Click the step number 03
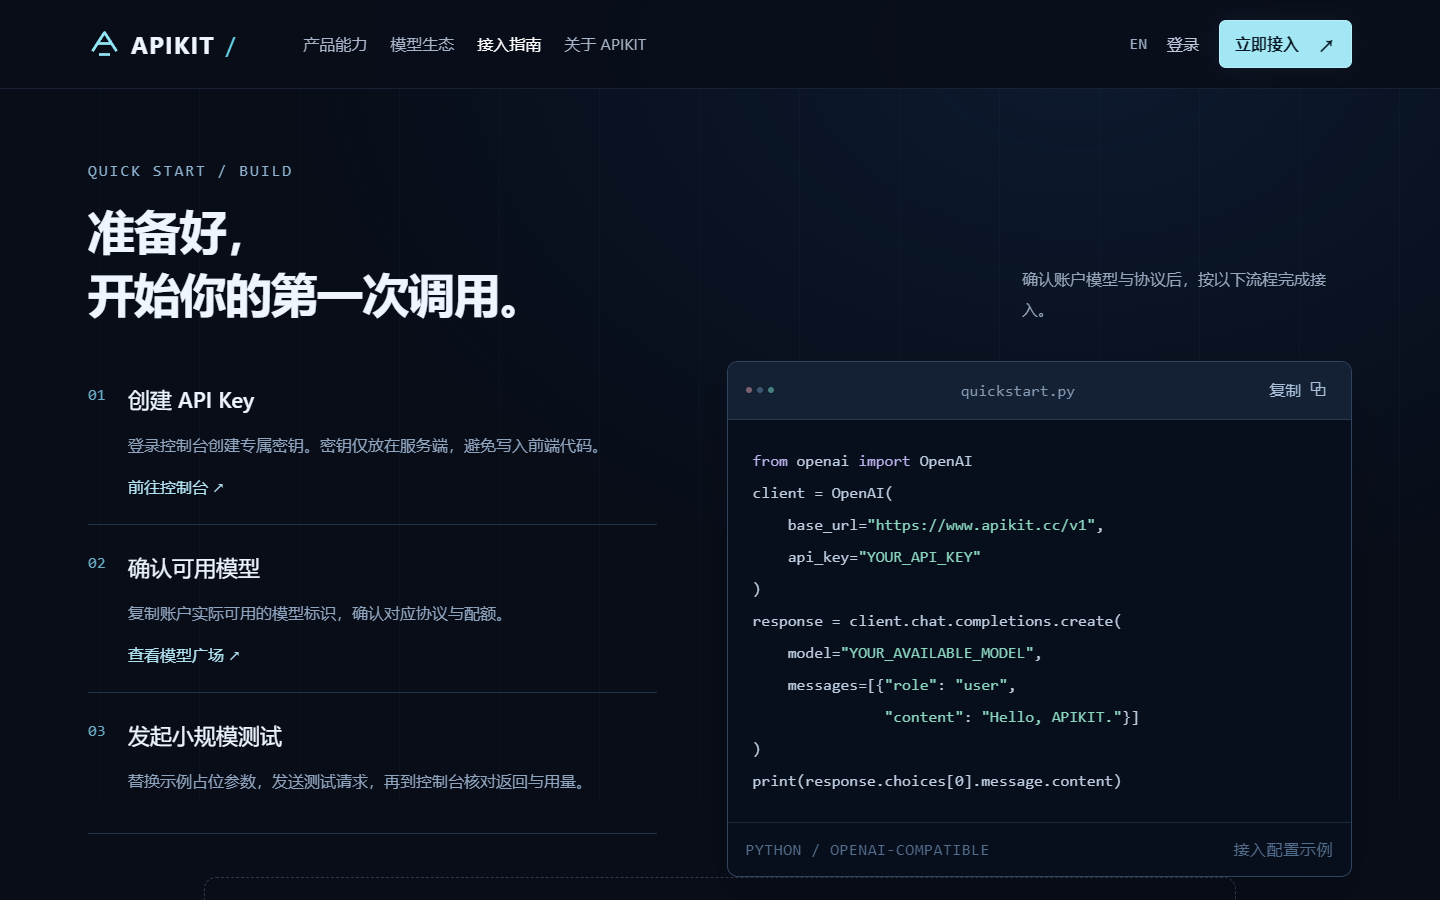Screen dimensions: 1440x900 [x=97, y=731]
